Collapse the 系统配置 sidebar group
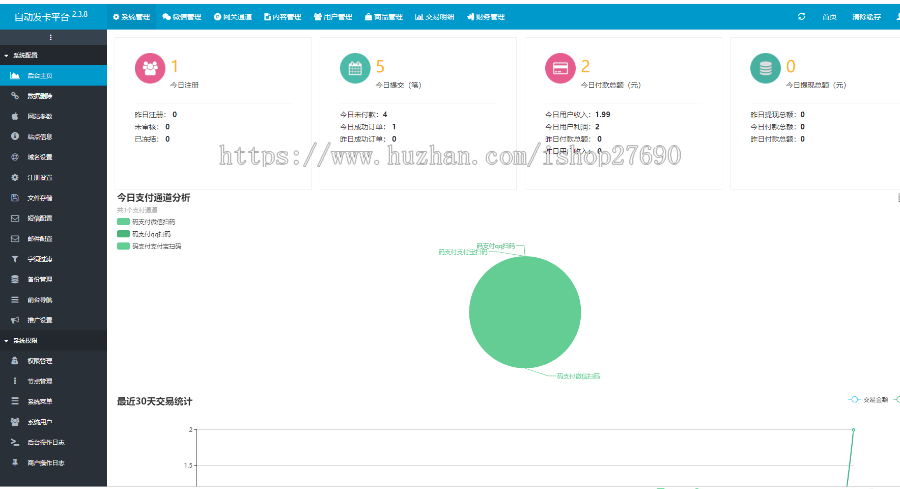This screenshot has height=489, width=900. (x=53, y=55)
